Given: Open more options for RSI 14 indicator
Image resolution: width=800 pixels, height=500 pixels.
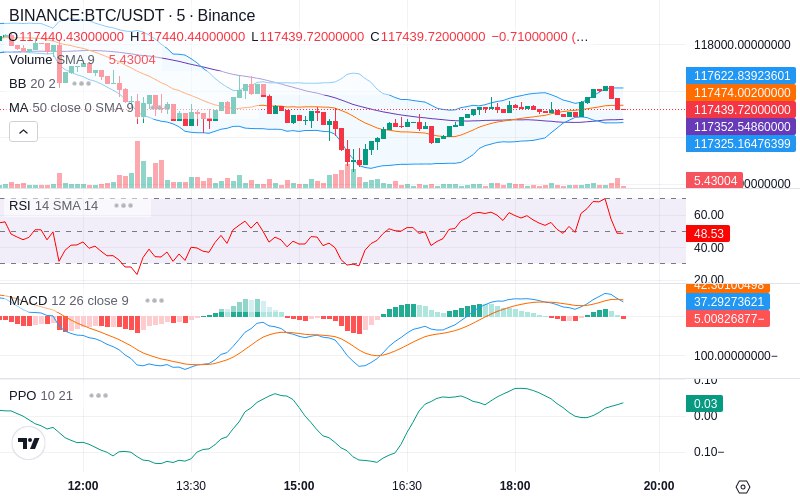Looking at the screenshot, I should point(123,206).
